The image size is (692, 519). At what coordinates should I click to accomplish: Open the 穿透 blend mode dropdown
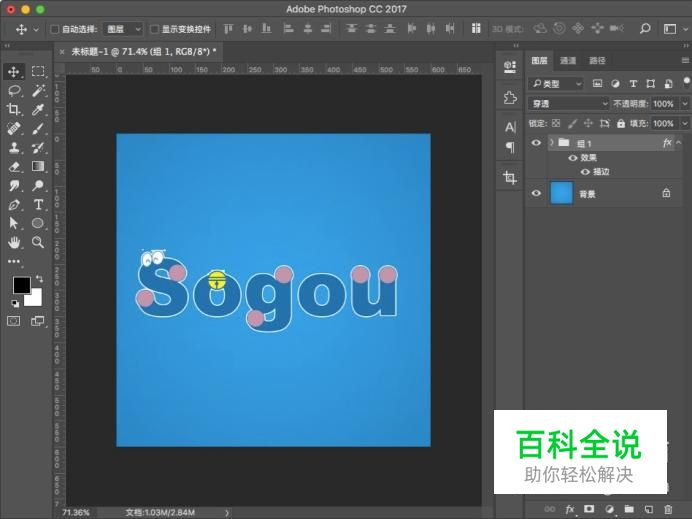click(x=569, y=104)
